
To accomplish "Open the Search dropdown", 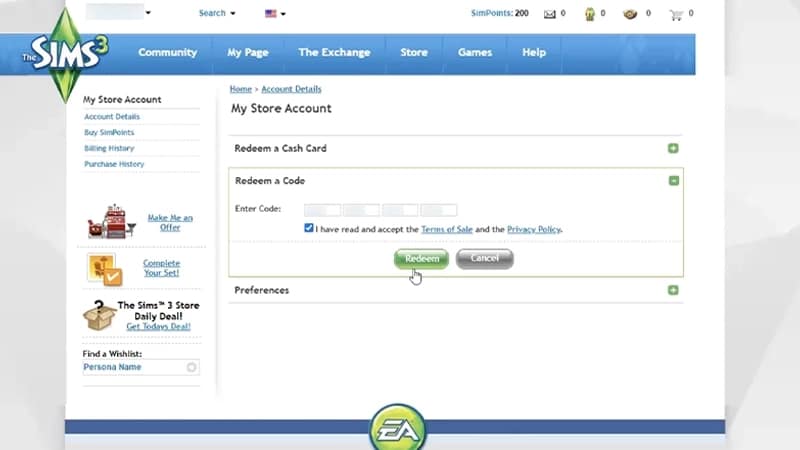I will pyautogui.click(x=217, y=13).
